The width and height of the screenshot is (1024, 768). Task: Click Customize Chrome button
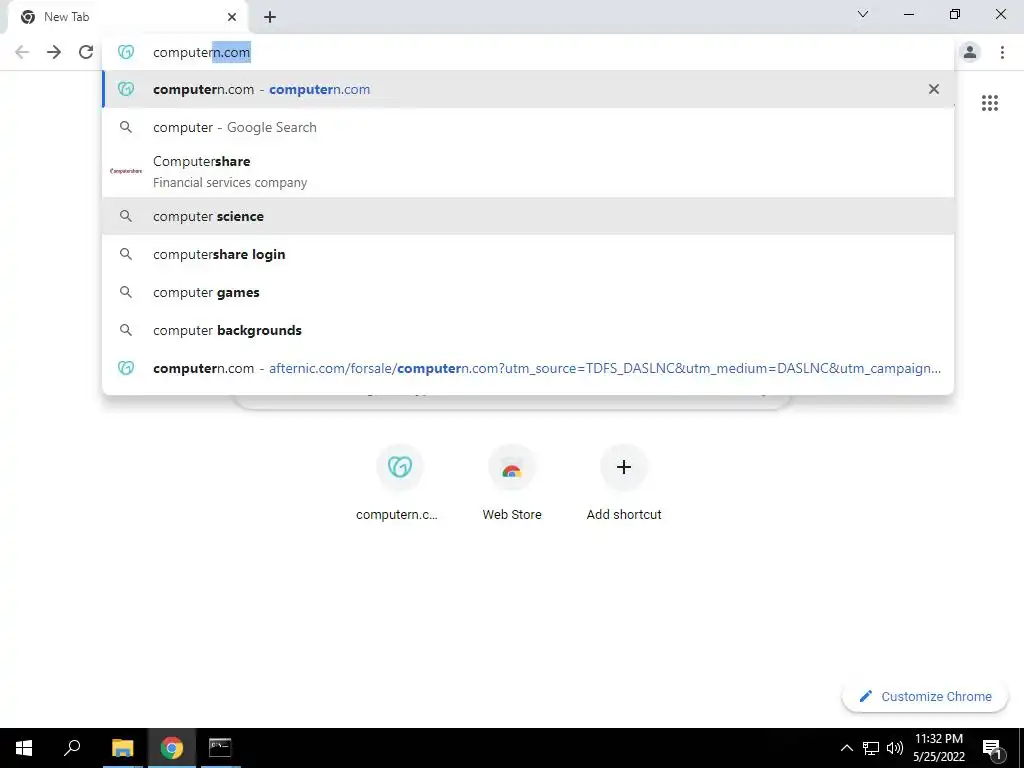925,696
